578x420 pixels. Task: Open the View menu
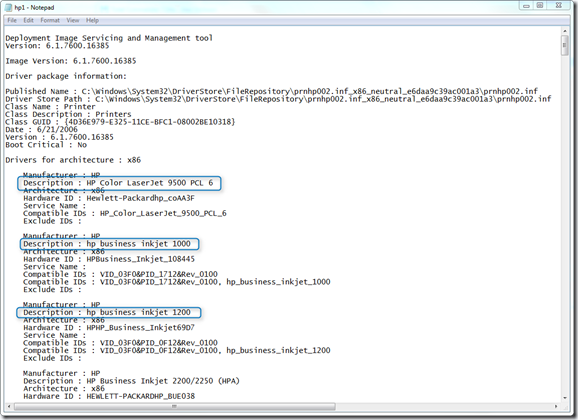pyautogui.click(x=73, y=20)
